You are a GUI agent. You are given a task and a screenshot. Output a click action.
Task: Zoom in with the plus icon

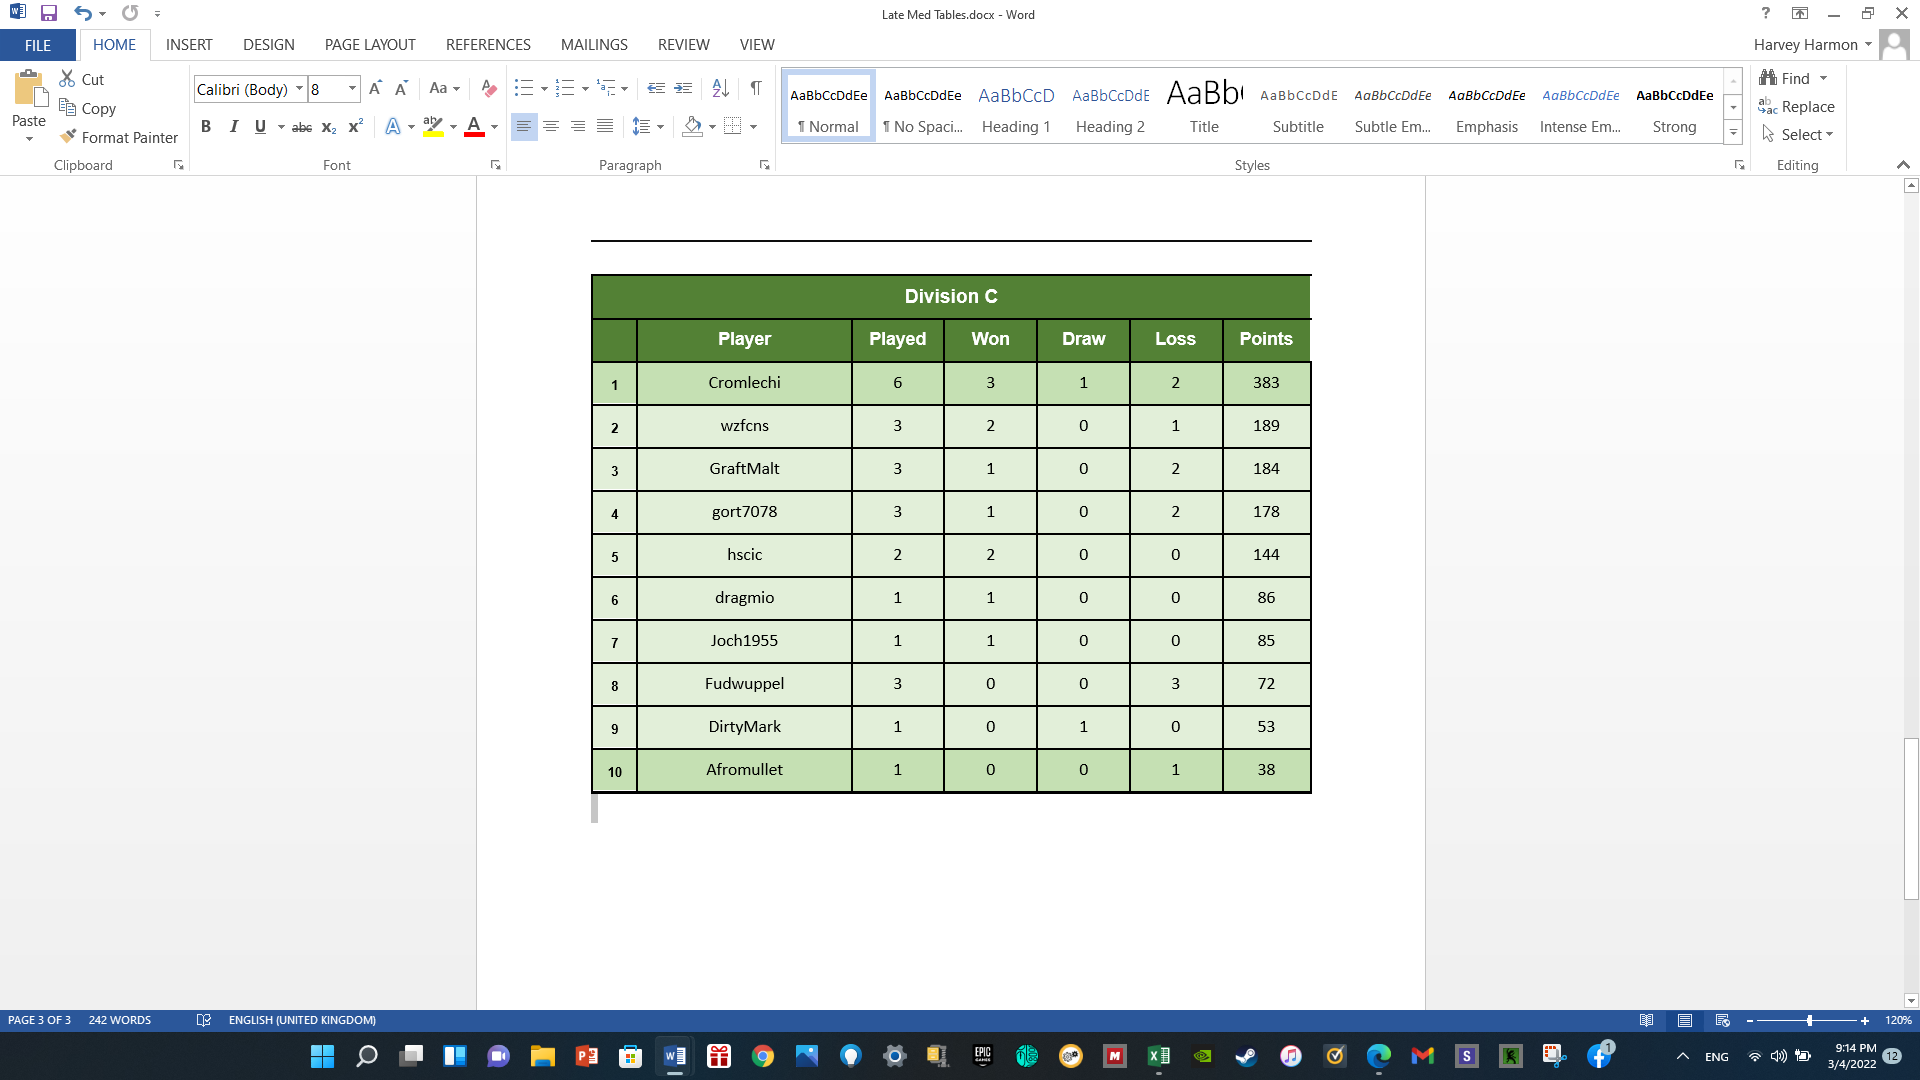[1865, 1020]
